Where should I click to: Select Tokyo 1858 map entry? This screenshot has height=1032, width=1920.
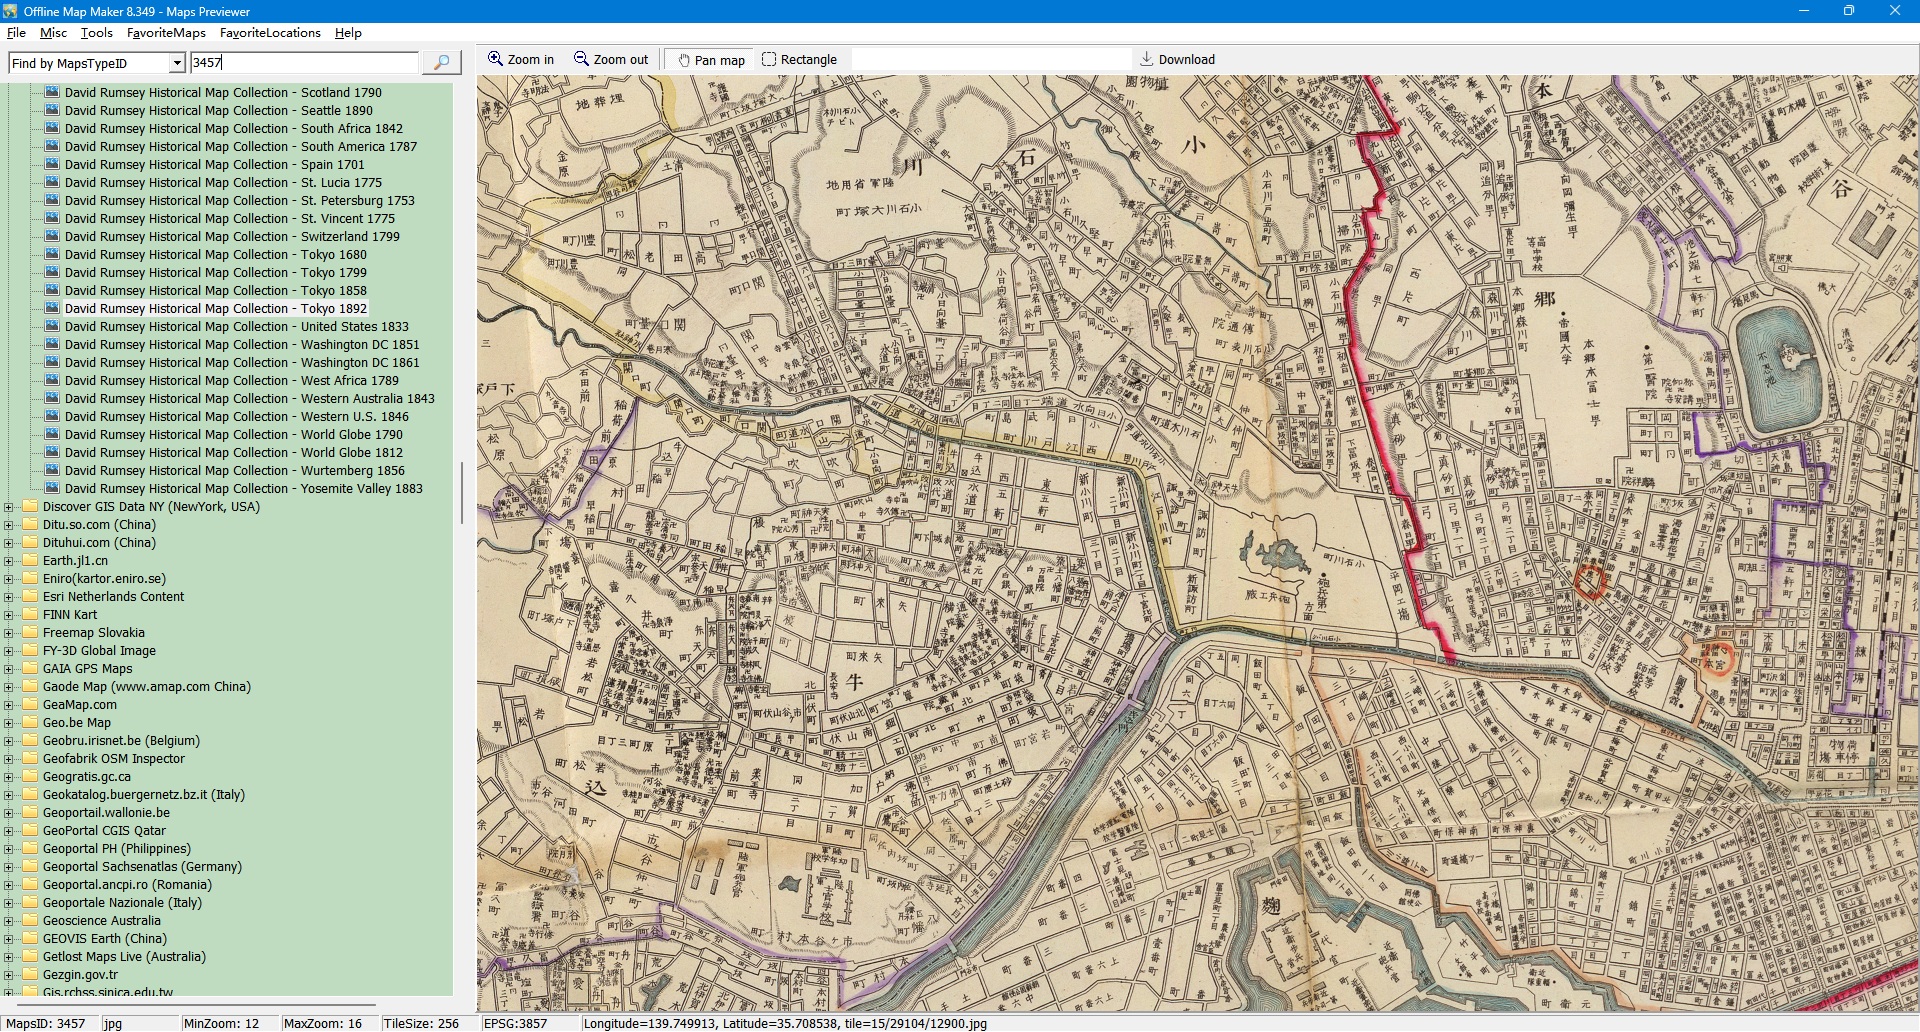pyautogui.click(x=215, y=291)
